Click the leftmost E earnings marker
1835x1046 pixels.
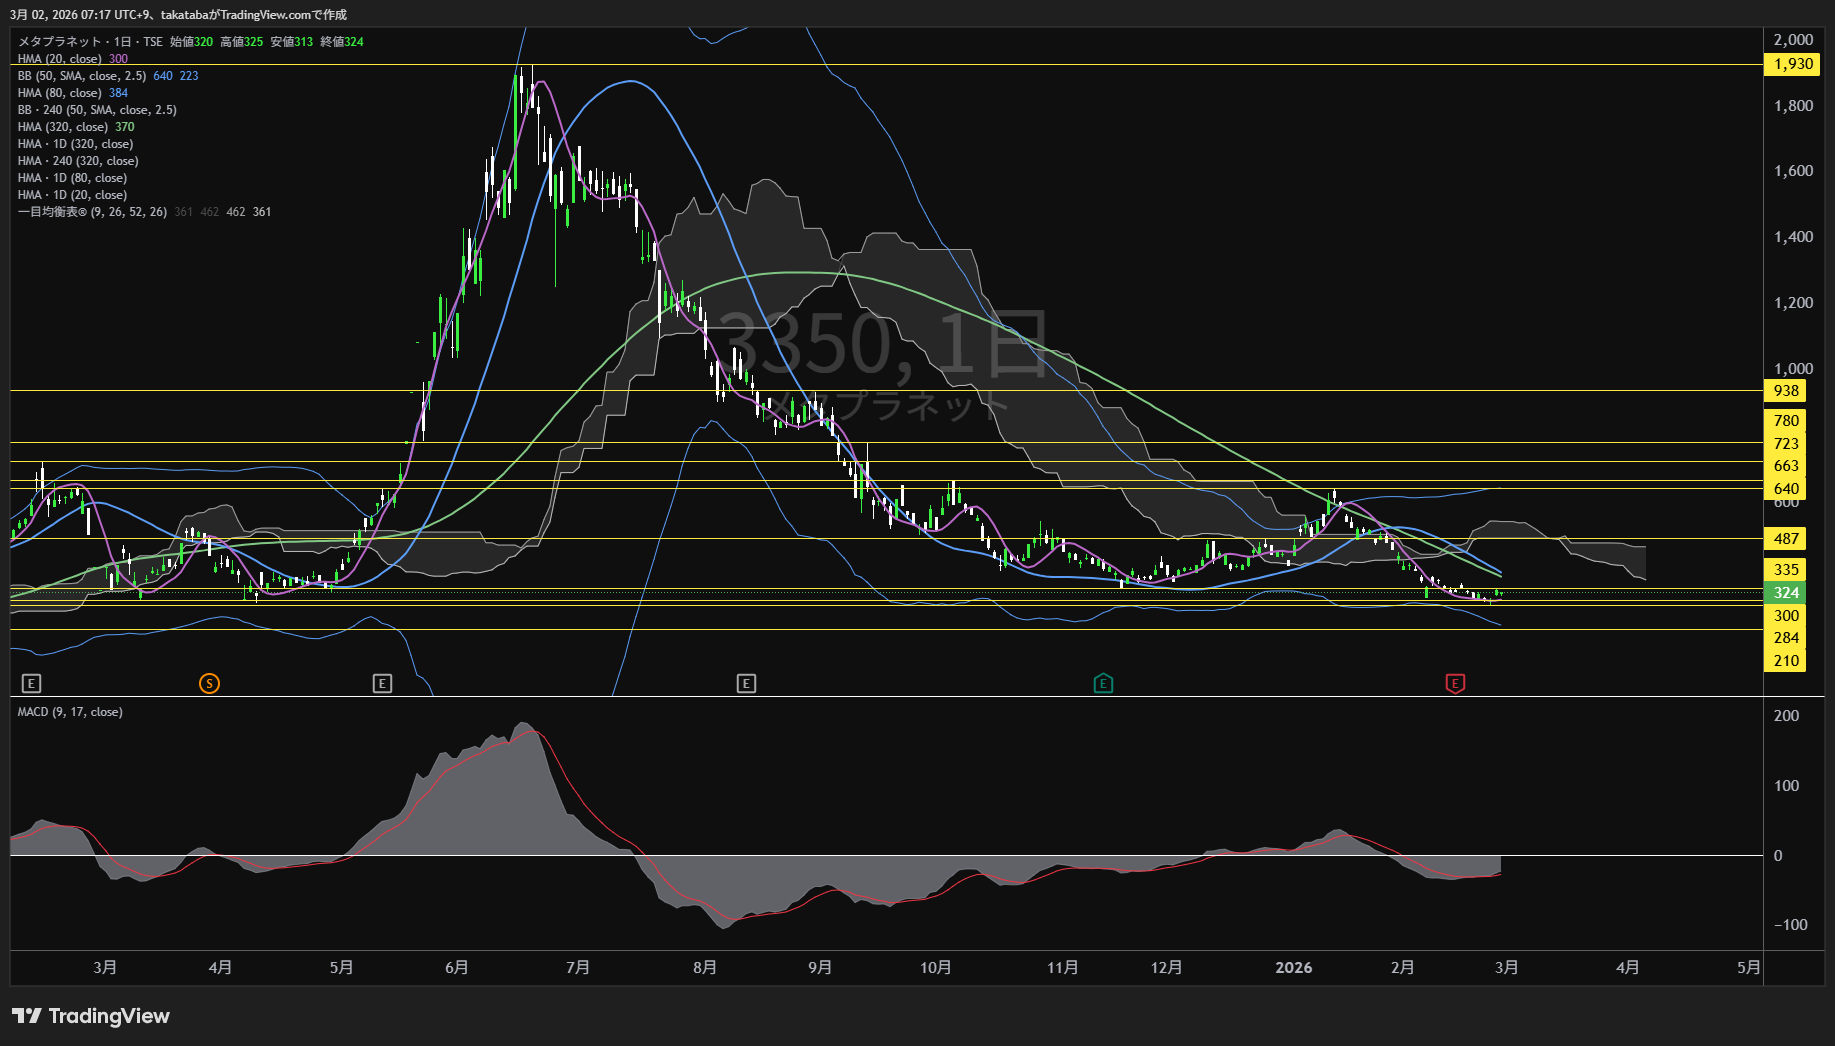pyautogui.click(x=31, y=684)
